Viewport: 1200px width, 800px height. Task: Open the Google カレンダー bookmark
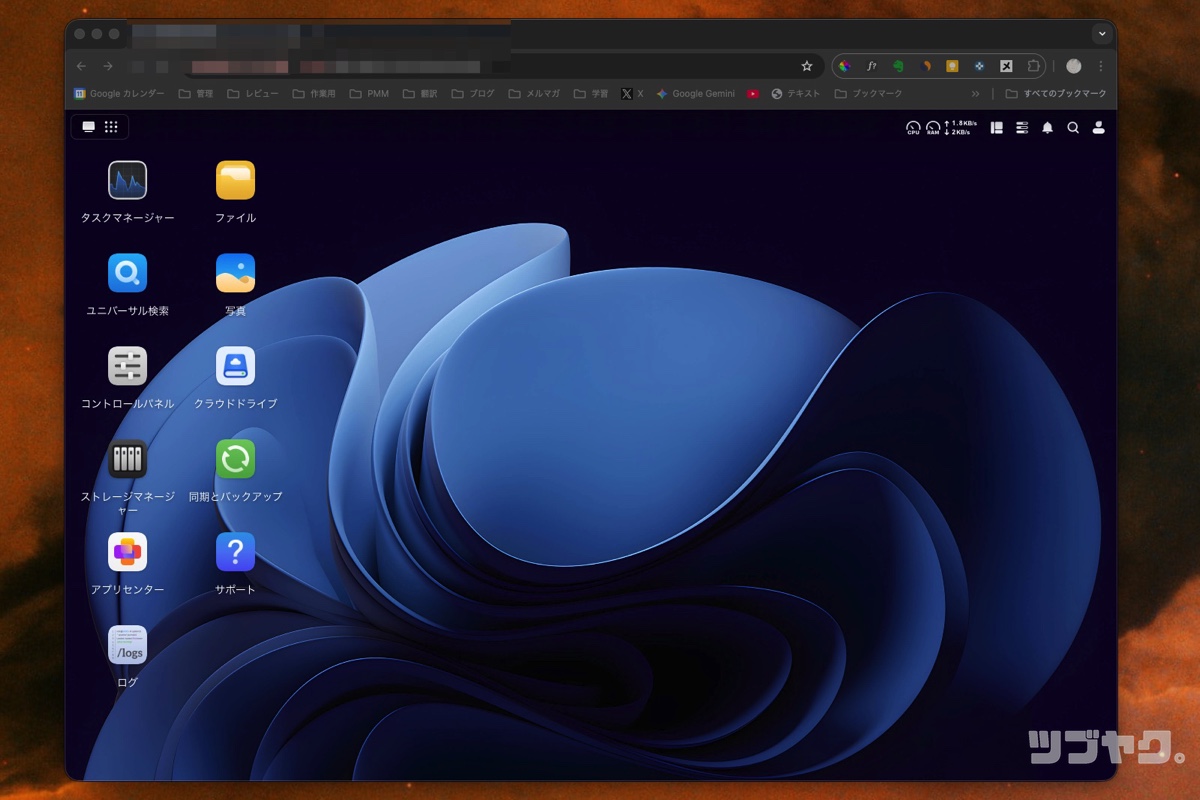[x=119, y=94]
